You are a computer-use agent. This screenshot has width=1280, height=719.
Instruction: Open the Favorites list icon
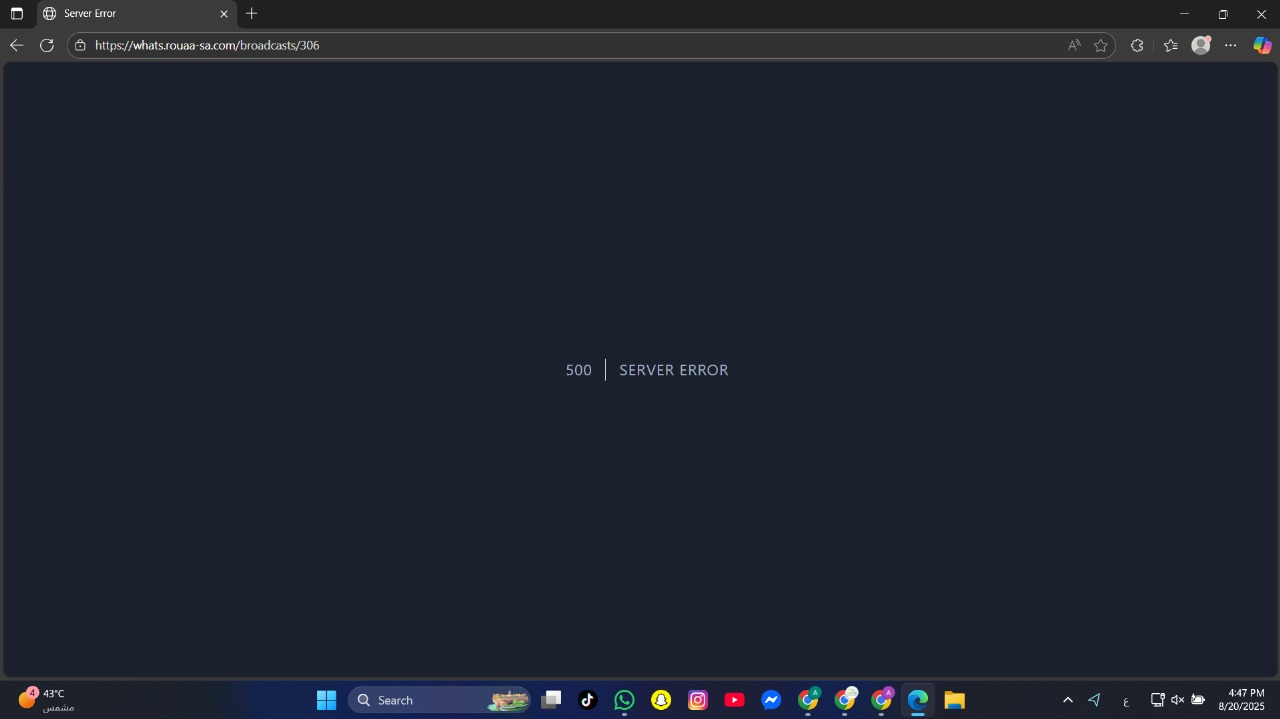point(1171,45)
